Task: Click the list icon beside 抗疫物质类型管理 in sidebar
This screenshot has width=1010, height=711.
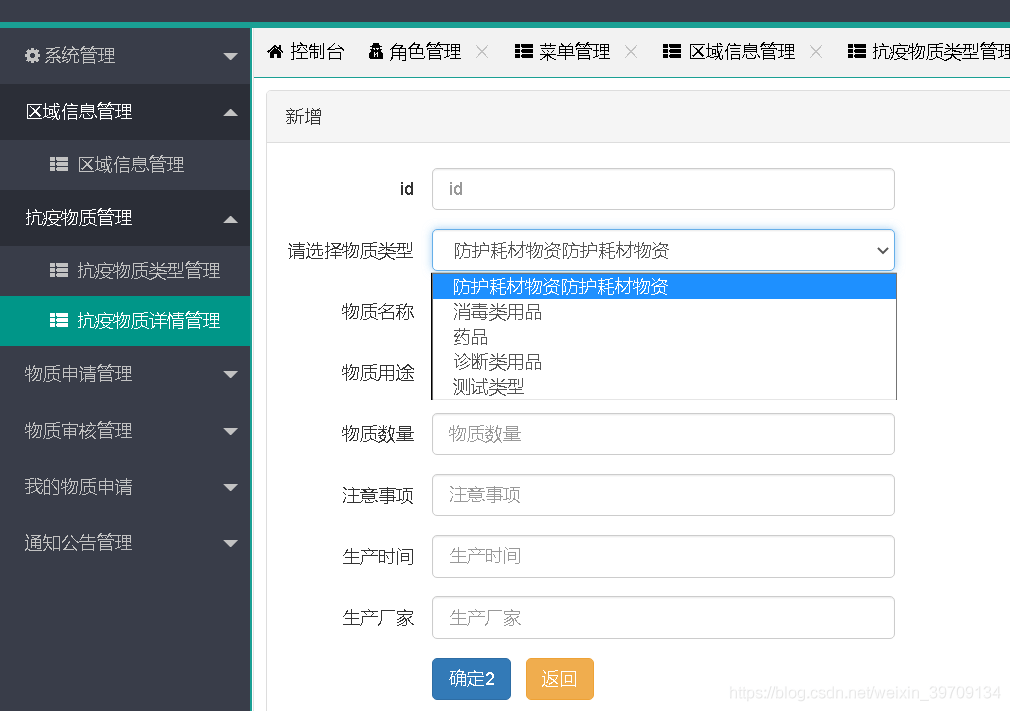Action: coord(59,270)
